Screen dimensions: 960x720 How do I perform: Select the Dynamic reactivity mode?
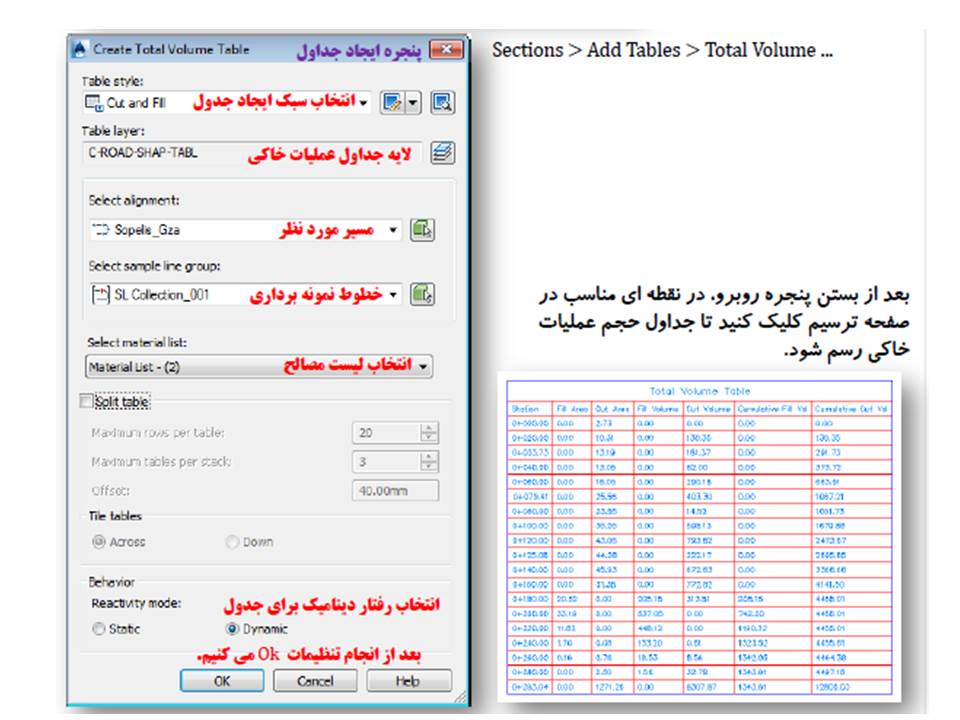click(x=232, y=629)
